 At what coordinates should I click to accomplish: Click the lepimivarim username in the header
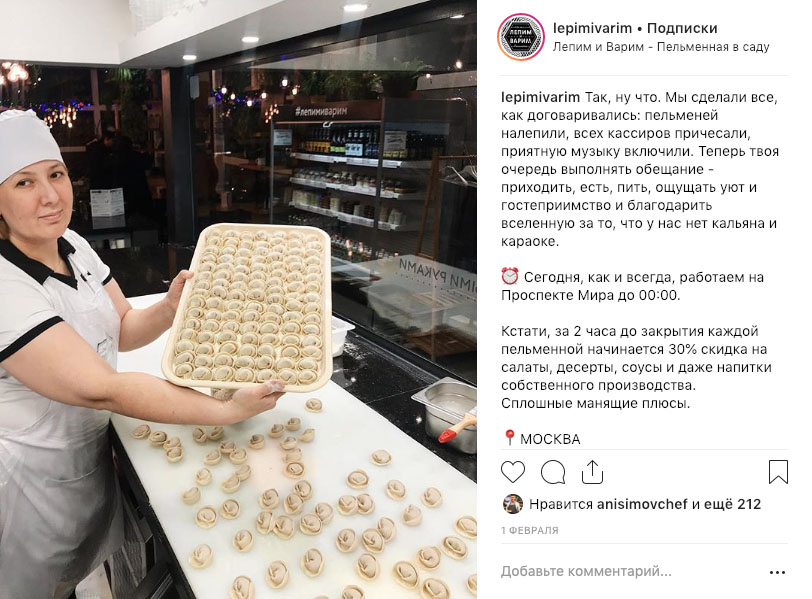592,28
